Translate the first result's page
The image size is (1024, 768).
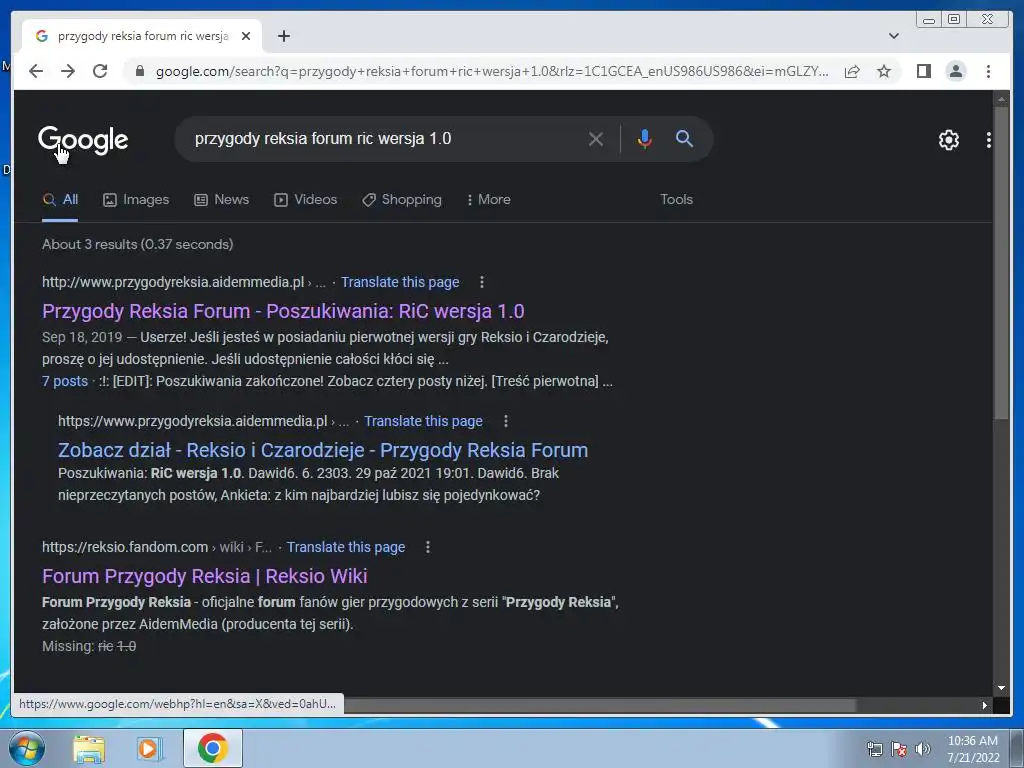click(x=400, y=282)
